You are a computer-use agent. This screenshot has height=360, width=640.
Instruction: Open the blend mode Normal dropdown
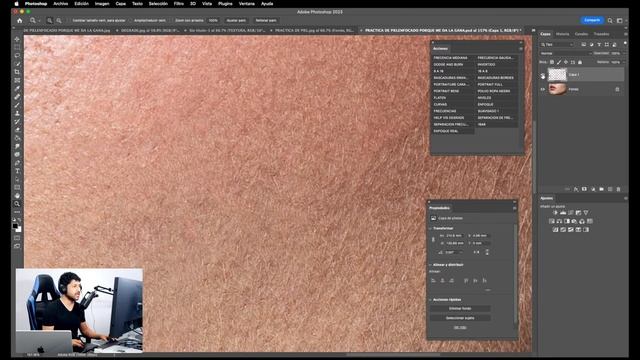(x=566, y=53)
